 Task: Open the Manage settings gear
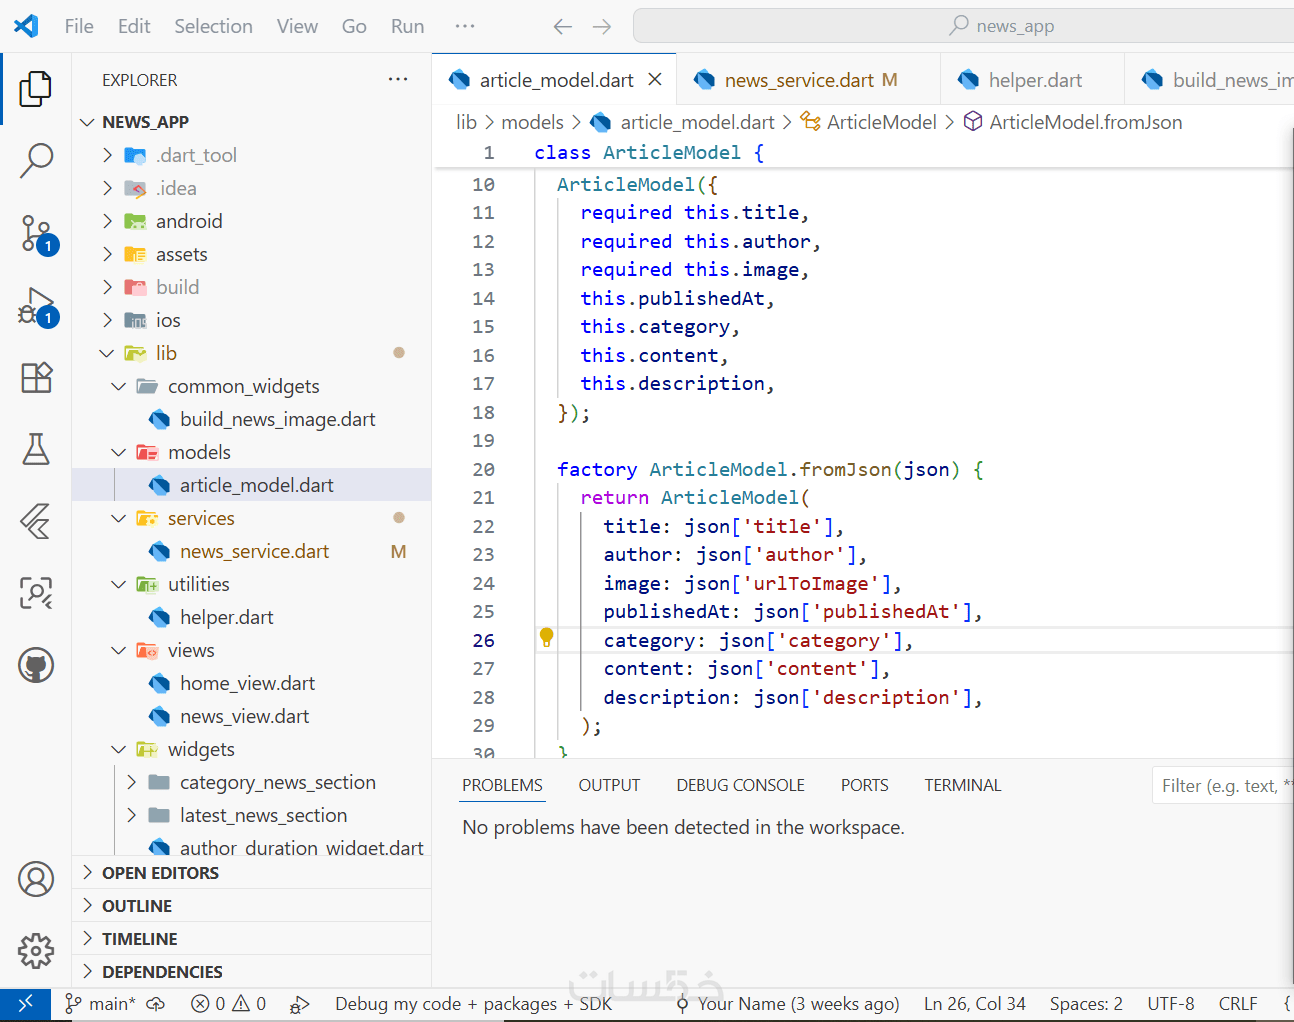[x=36, y=951]
